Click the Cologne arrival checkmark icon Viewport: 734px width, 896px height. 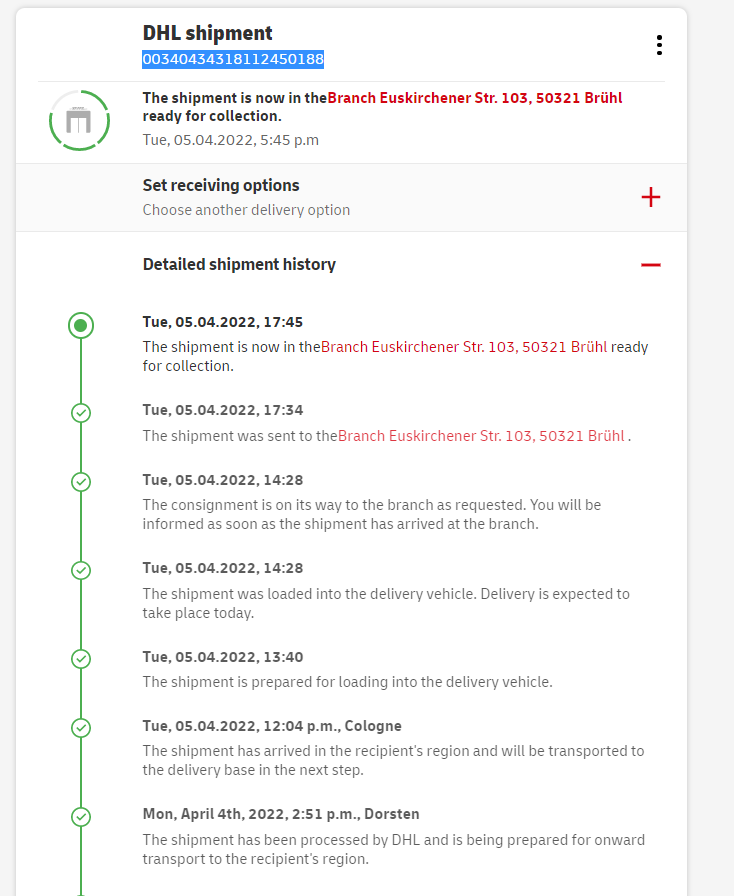coord(81,728)
